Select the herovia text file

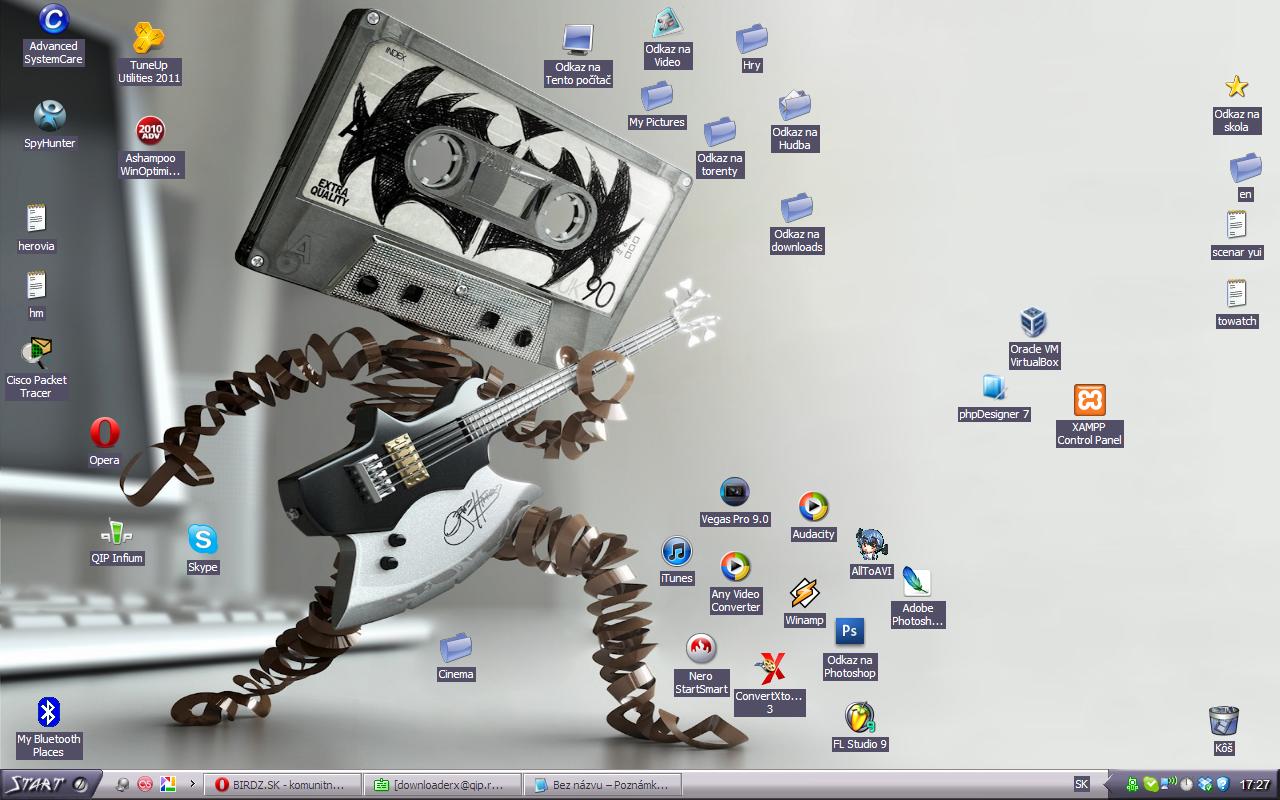36,228
